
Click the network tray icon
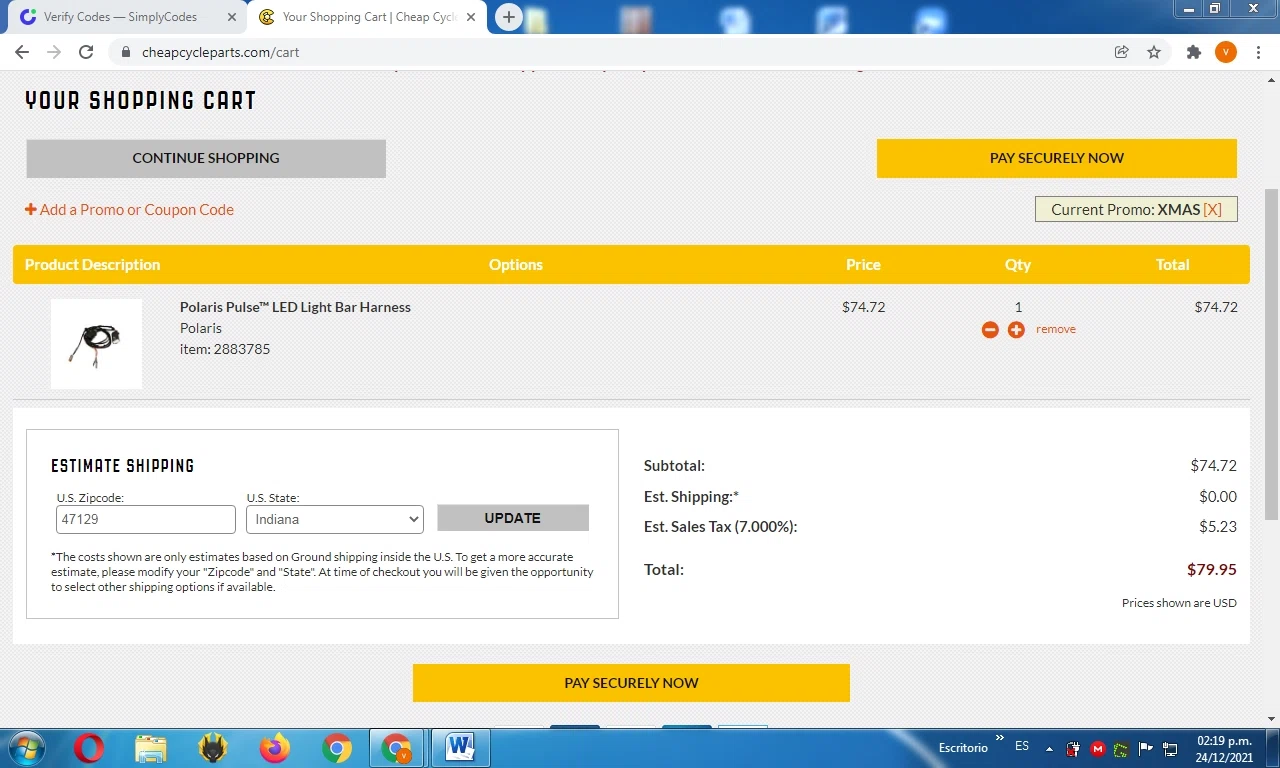pos(1170,749)
